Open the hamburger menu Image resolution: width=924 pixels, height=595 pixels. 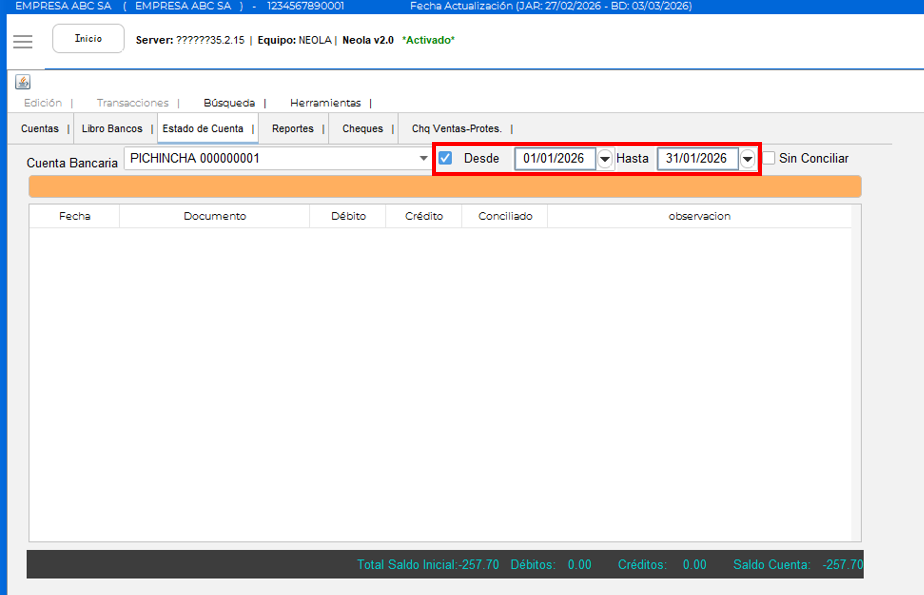coord(22,41)
